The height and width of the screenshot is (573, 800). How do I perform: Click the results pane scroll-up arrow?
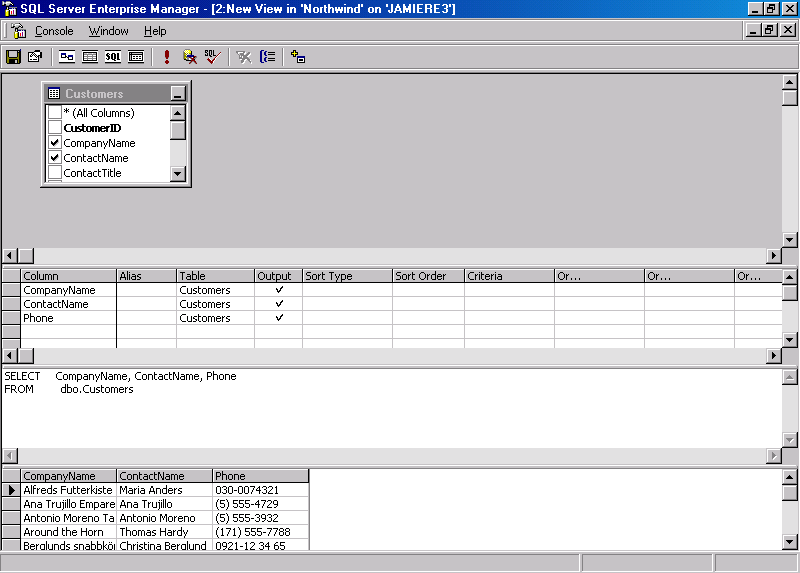790,478
